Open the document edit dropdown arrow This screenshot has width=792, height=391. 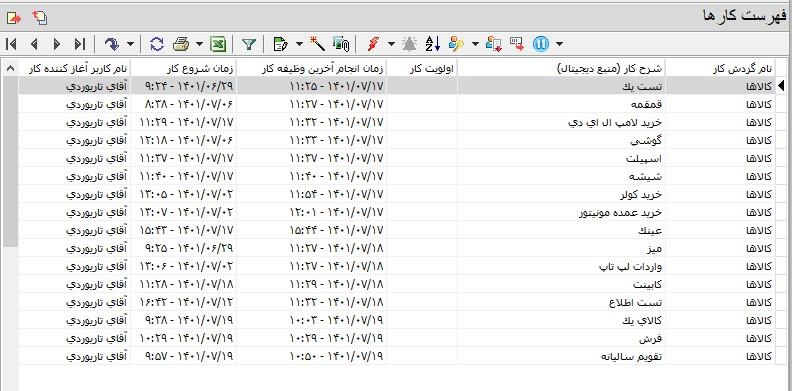click(x=299, y=44)
